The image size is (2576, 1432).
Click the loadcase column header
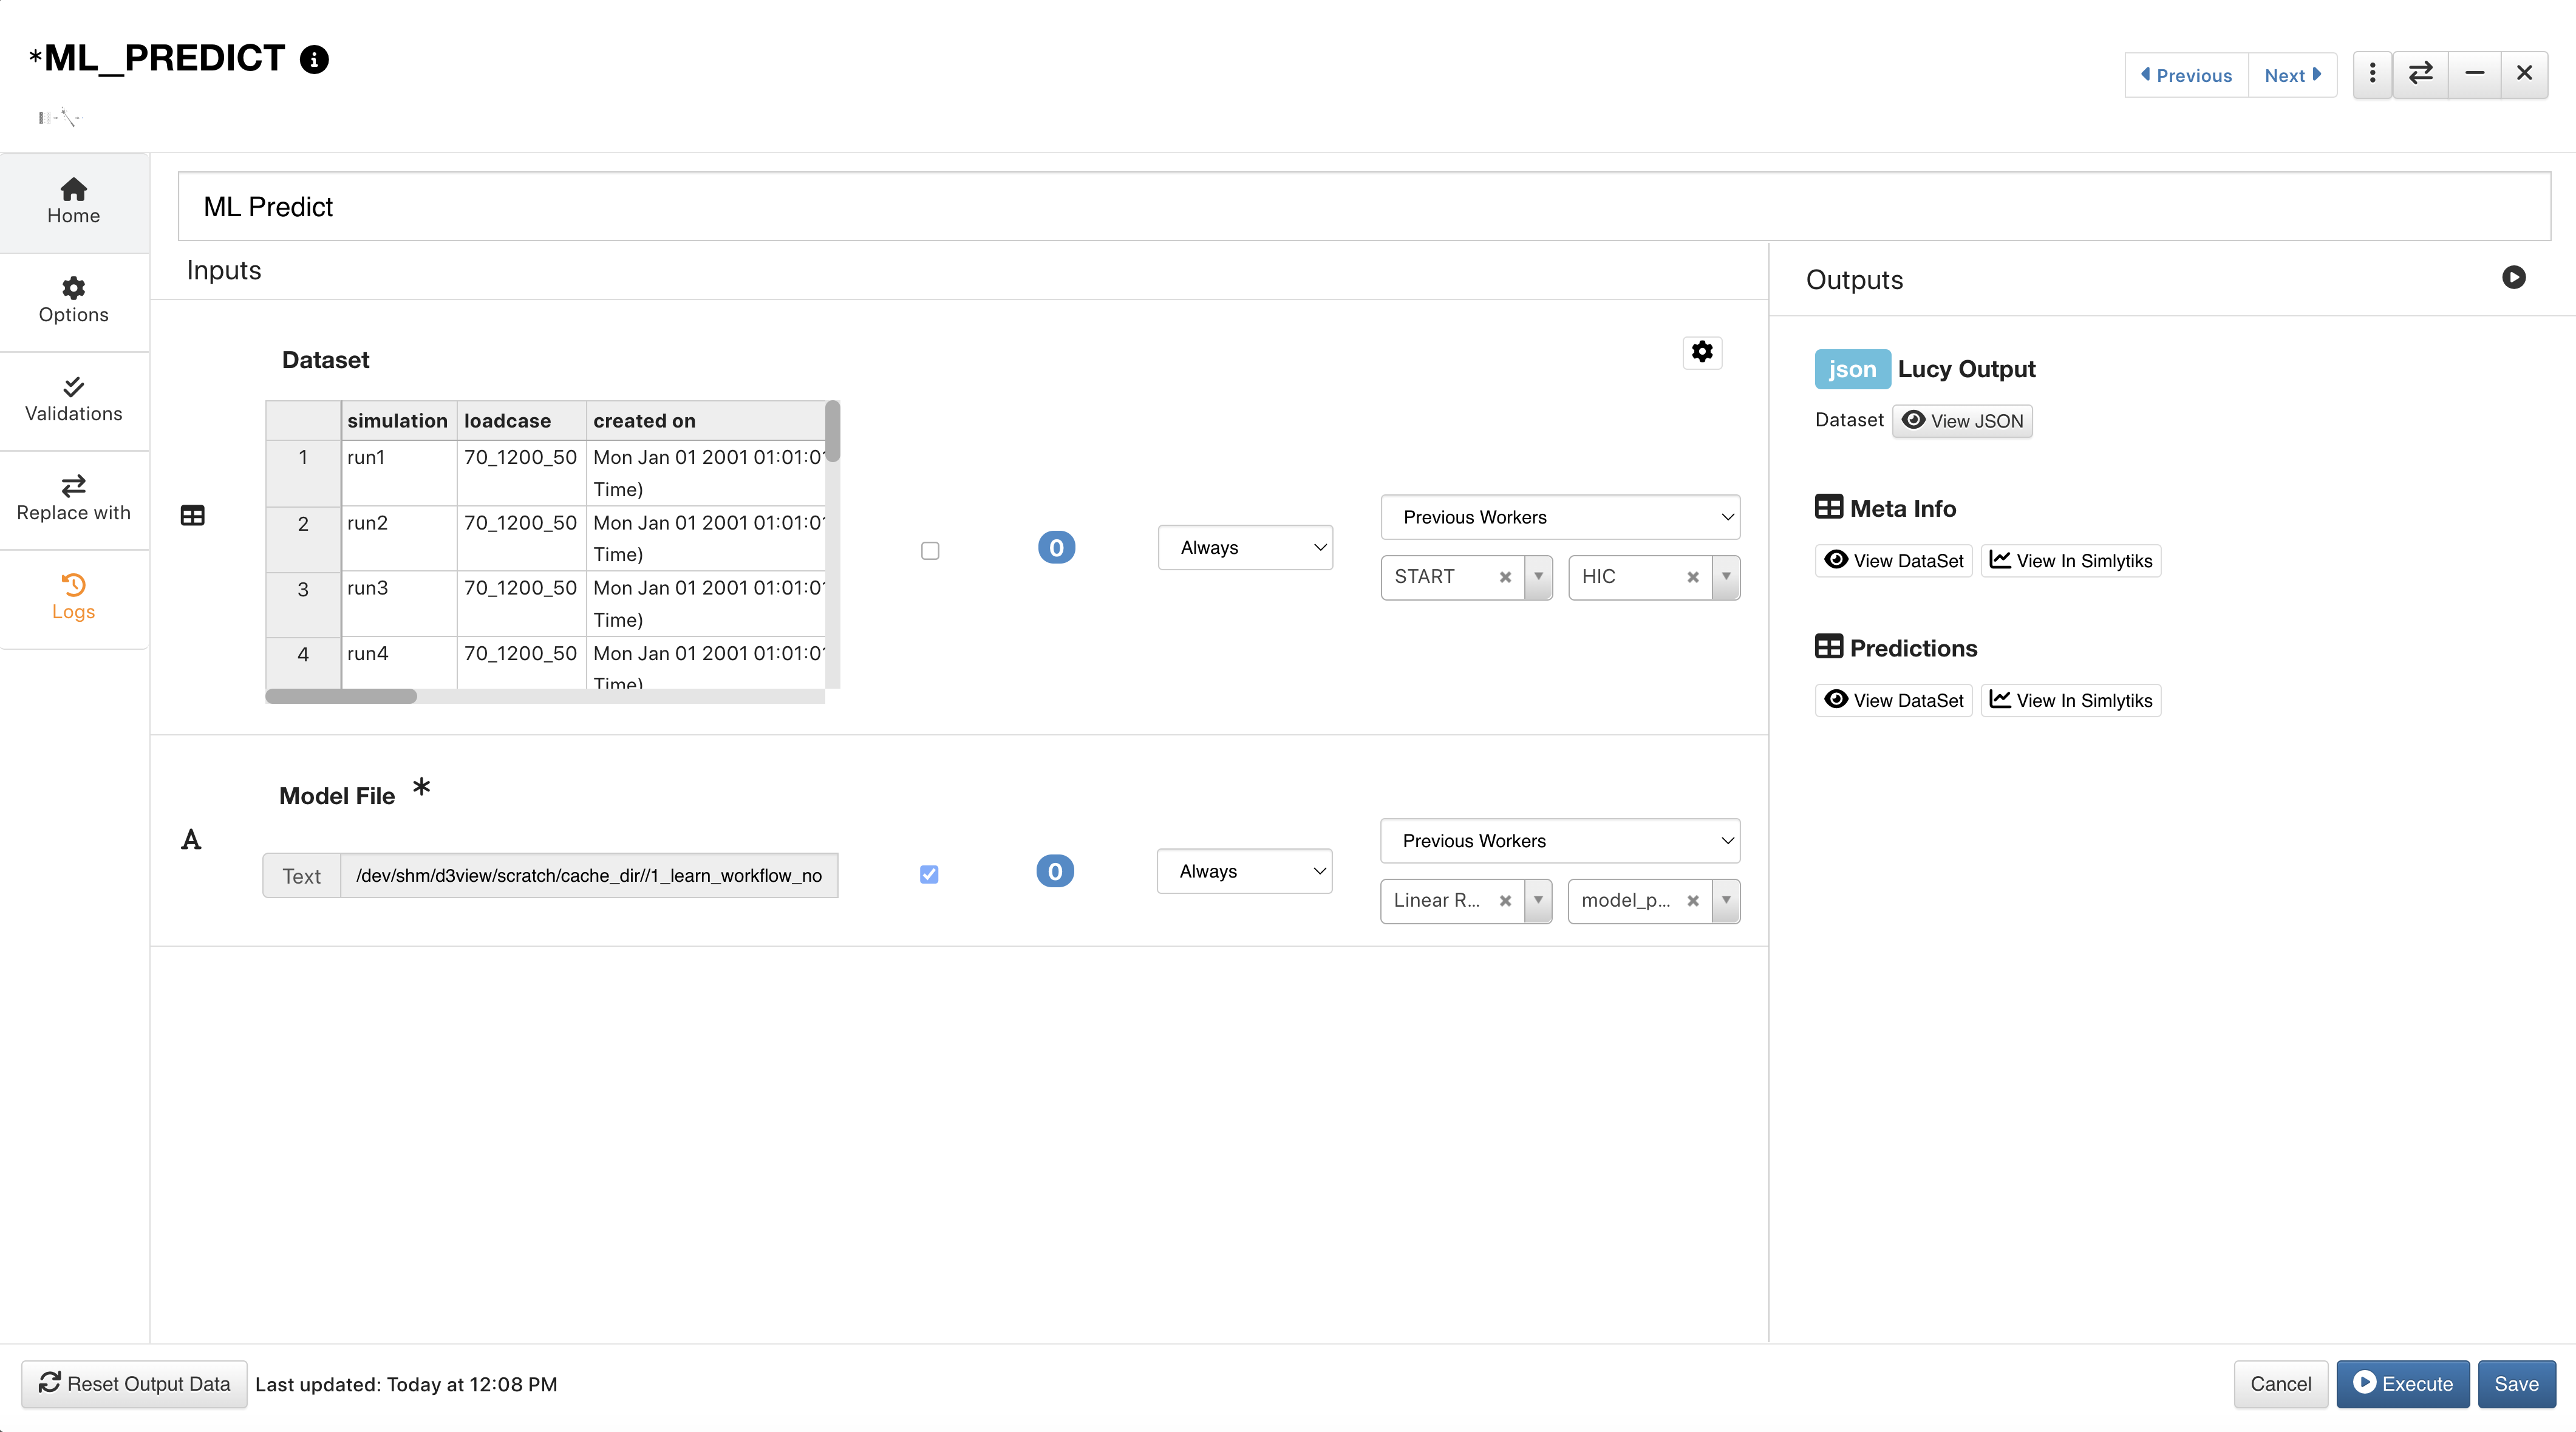521,421
